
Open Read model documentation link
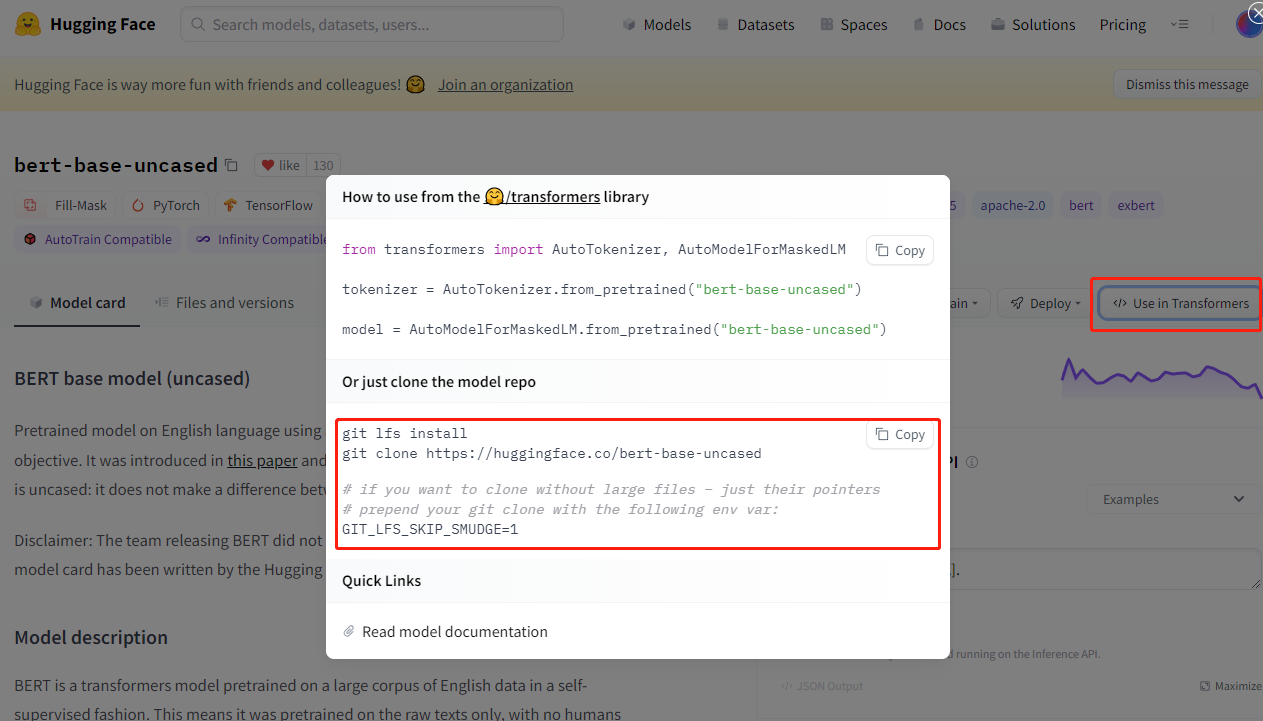tap(455, 632)
